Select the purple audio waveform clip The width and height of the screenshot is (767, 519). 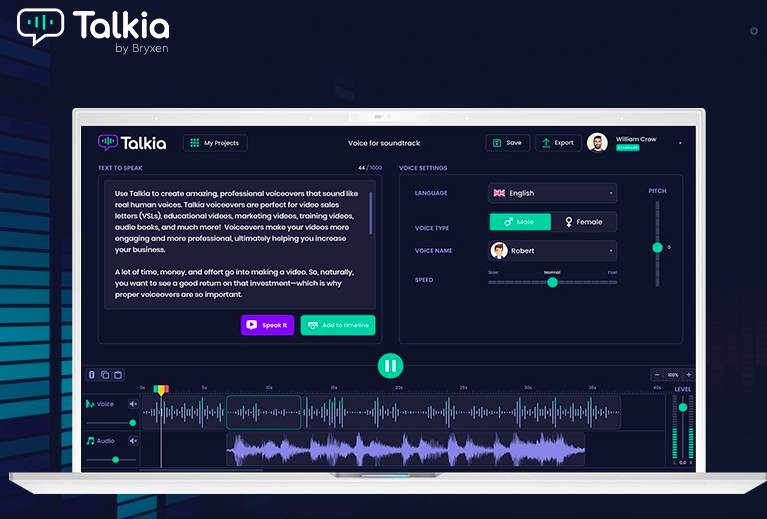[406, 449]
